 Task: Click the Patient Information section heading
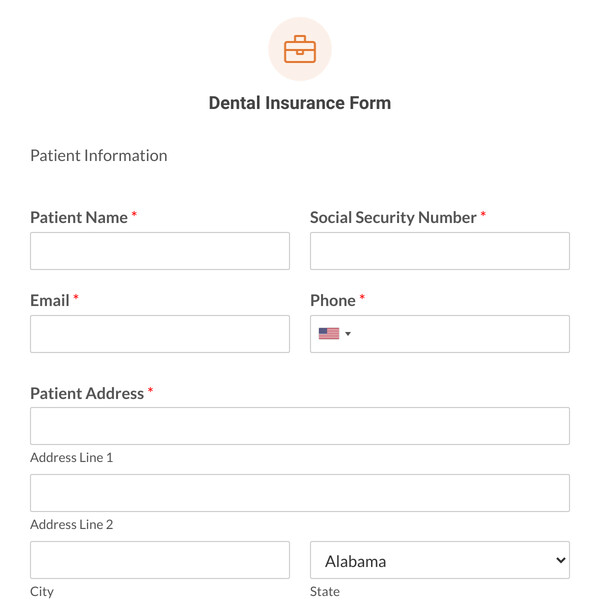99,155
